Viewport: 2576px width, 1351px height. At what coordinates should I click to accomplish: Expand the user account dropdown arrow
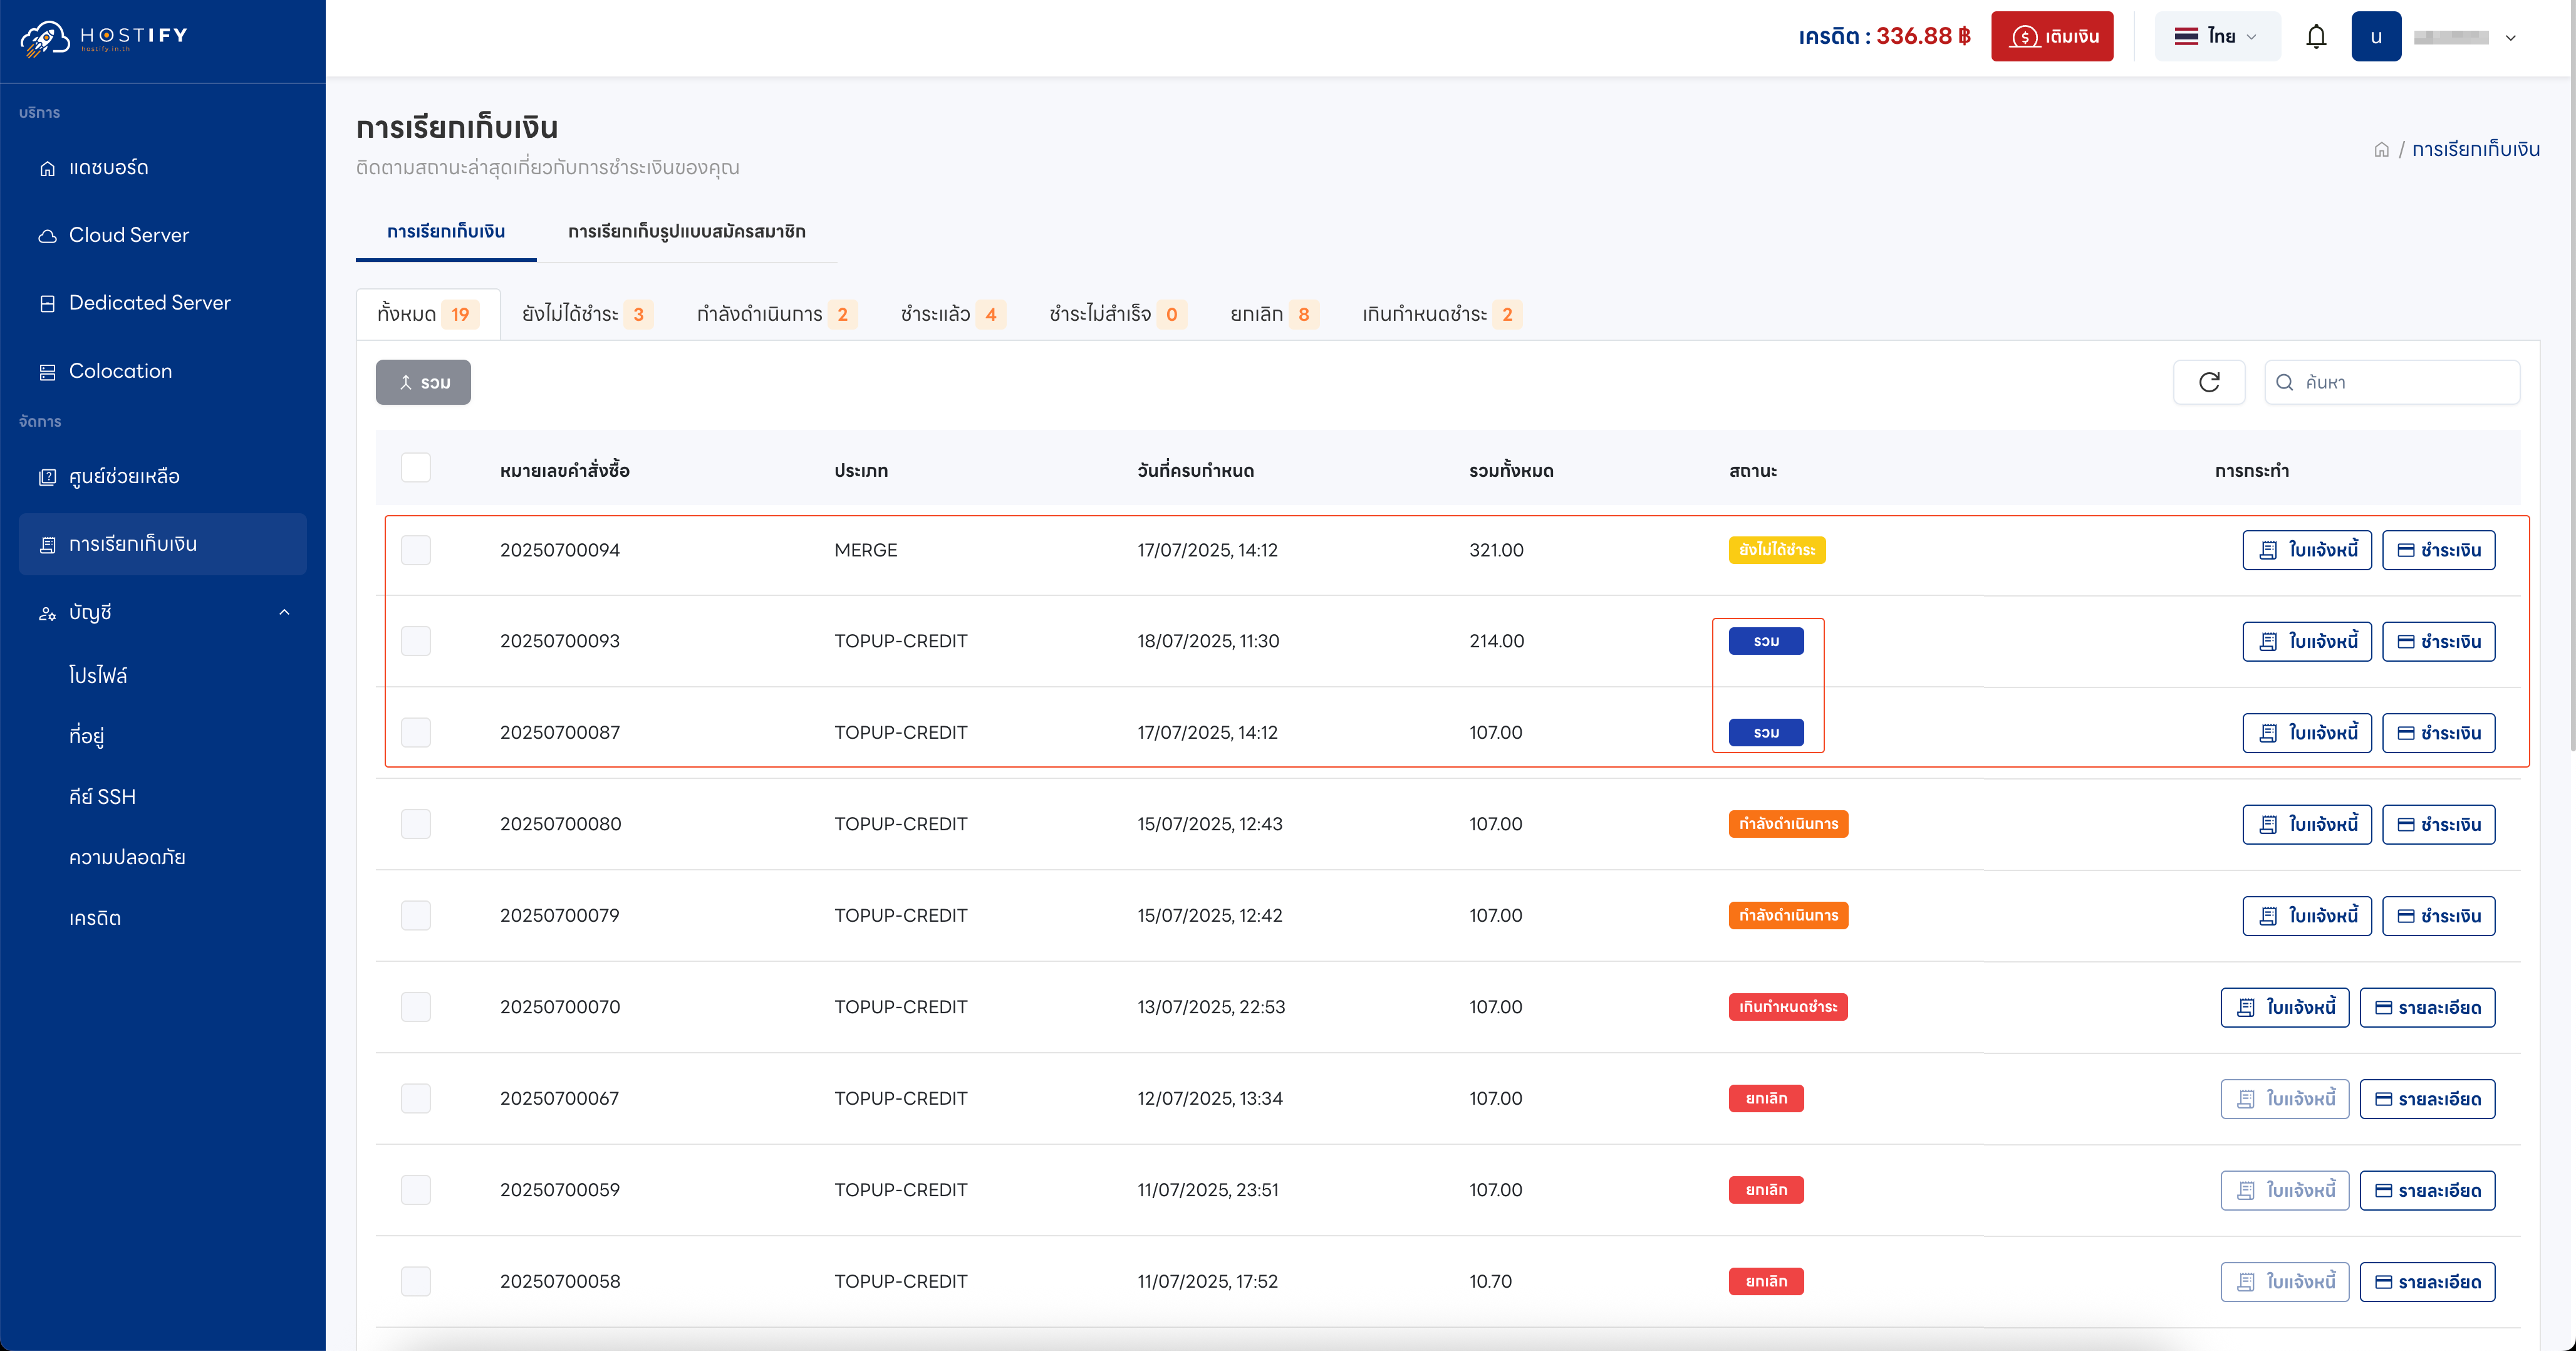click(x=2510, y=38)
